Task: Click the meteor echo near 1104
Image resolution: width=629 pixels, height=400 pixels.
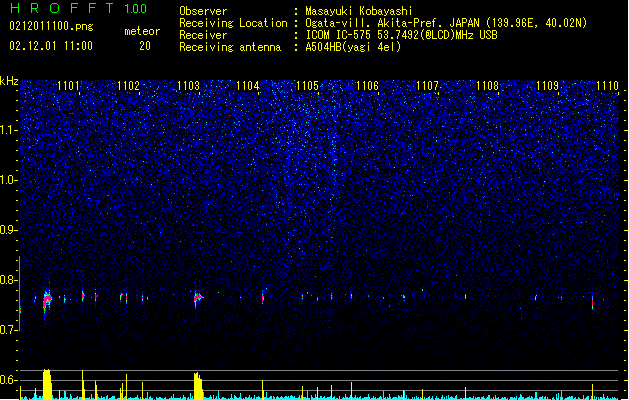Action: (x=263, y=298)
